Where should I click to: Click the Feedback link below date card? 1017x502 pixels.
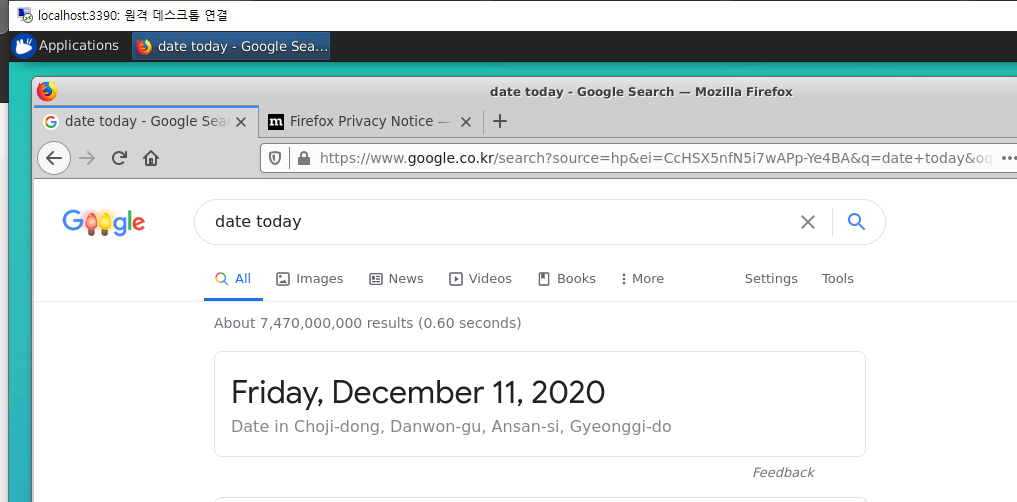coord(783,472)
